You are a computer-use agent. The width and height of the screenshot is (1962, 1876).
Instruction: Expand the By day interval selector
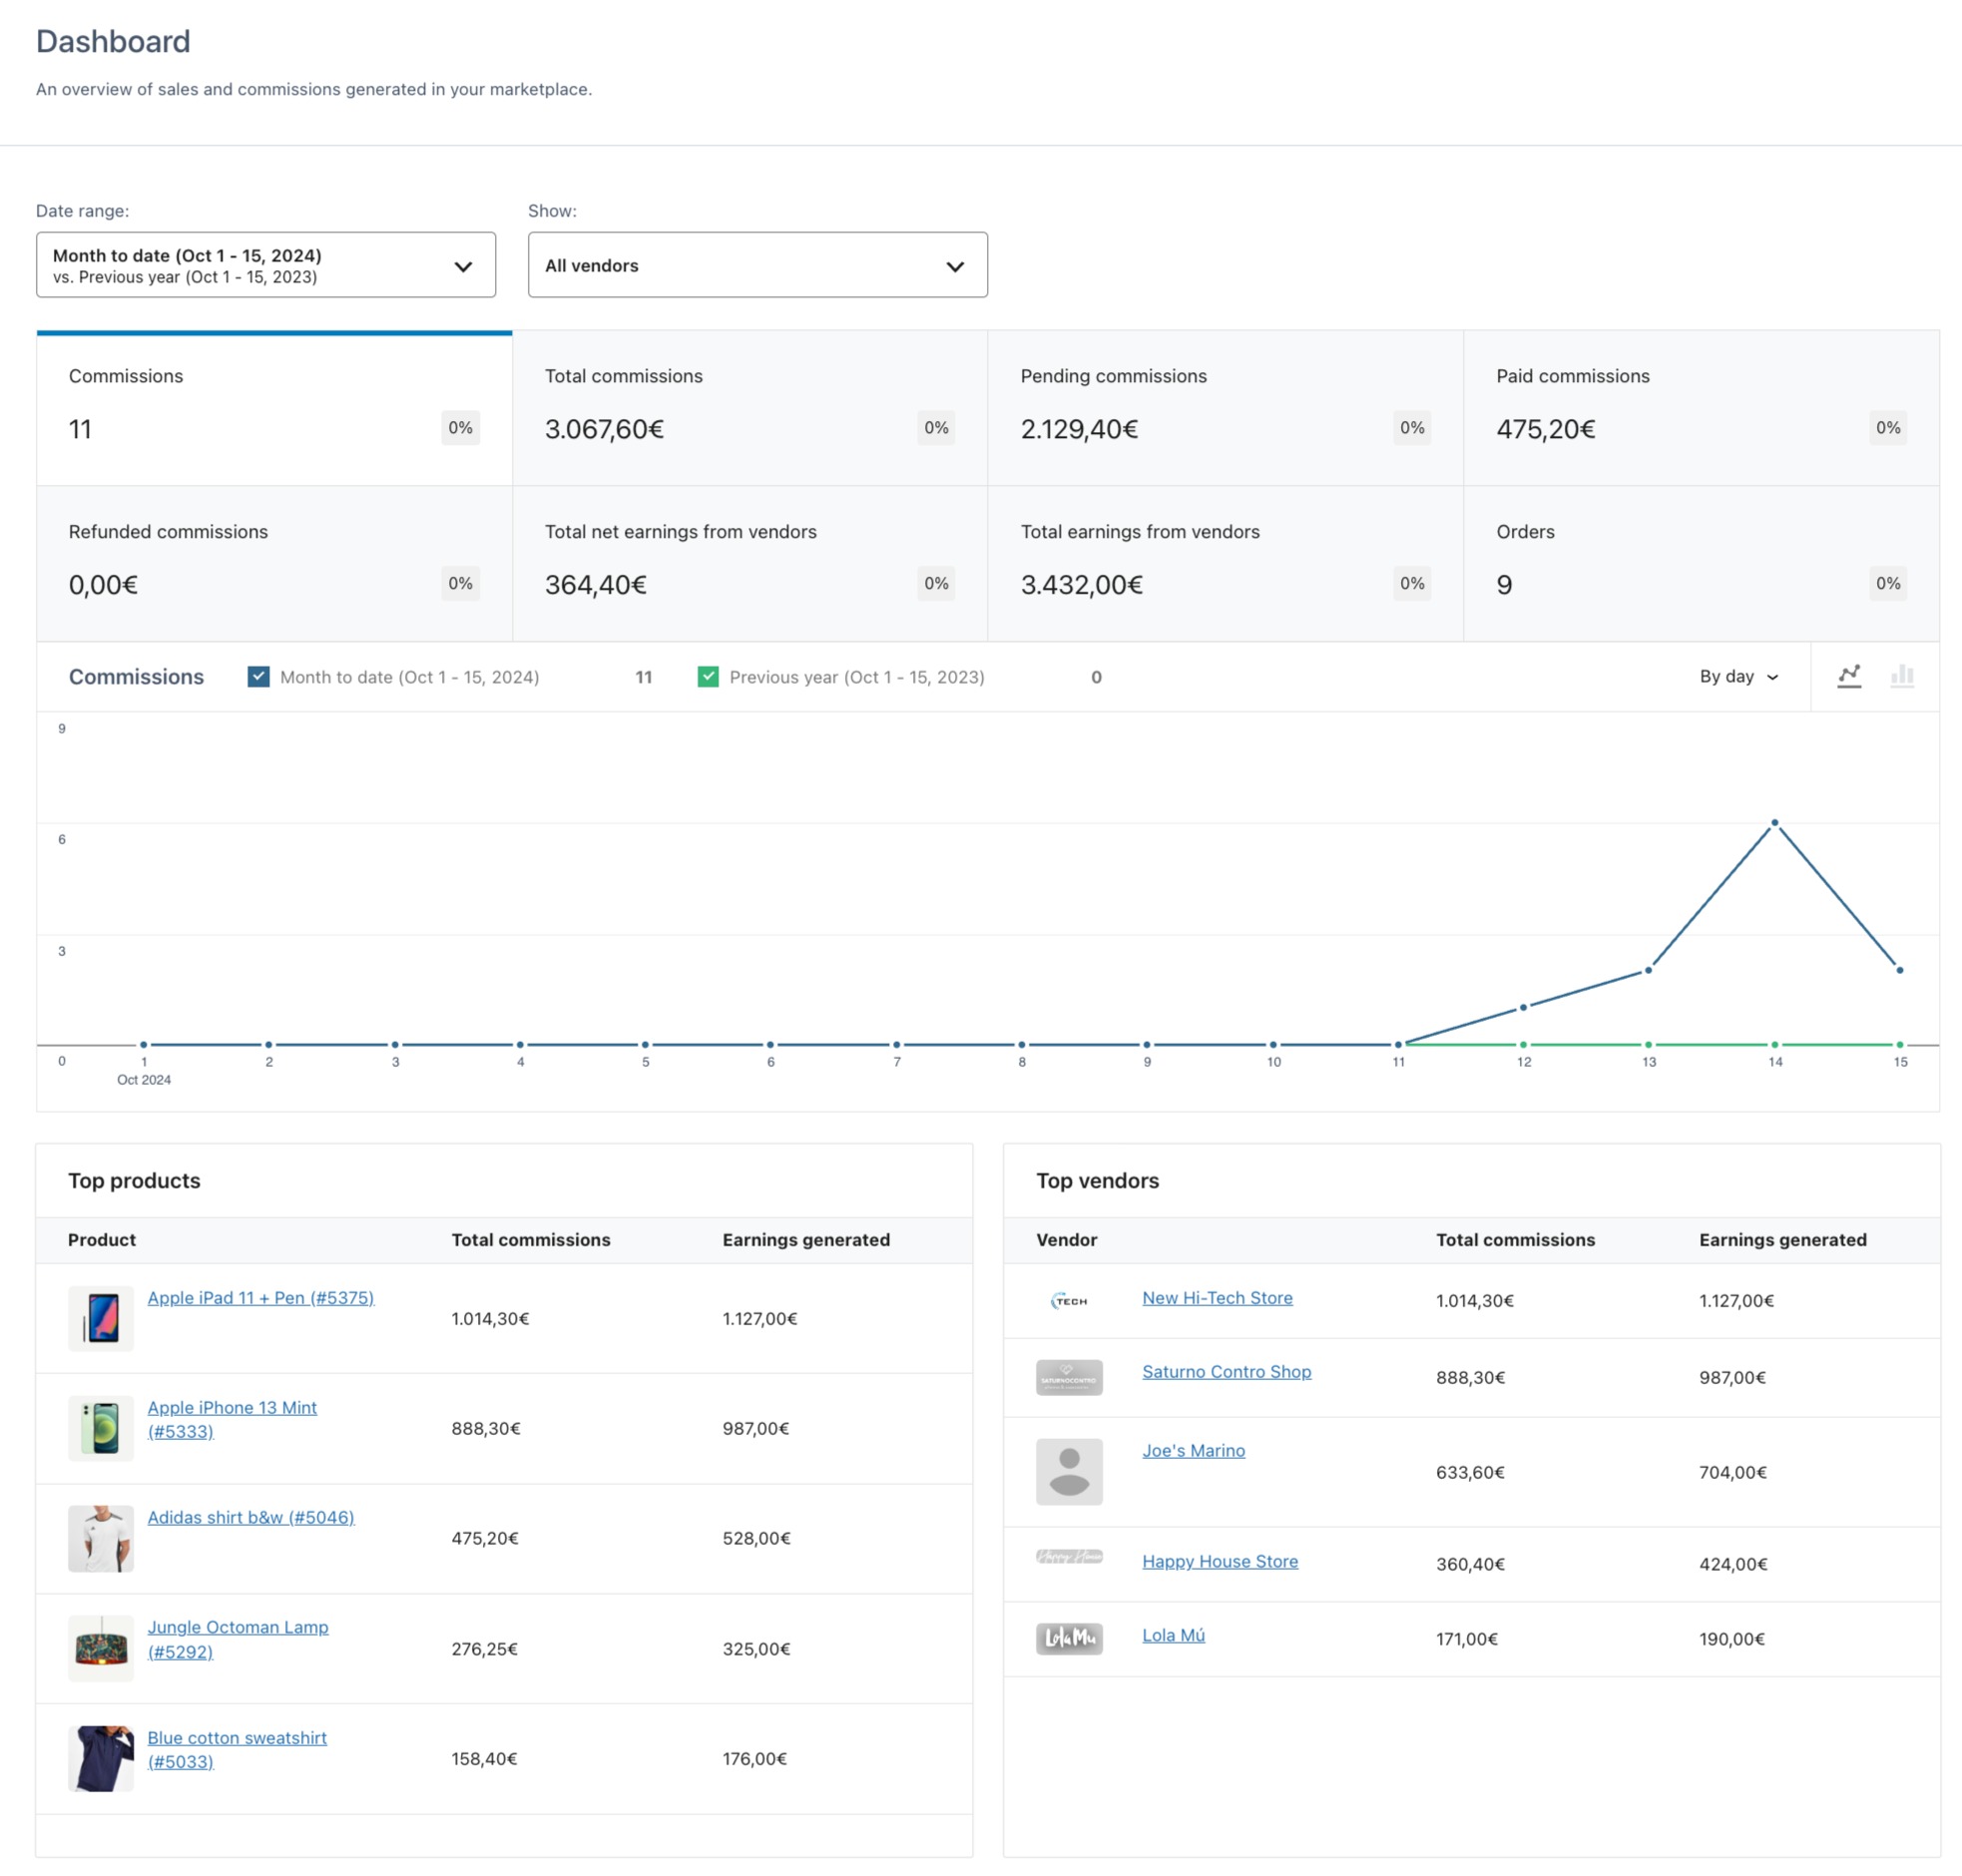coord(1738,677)
